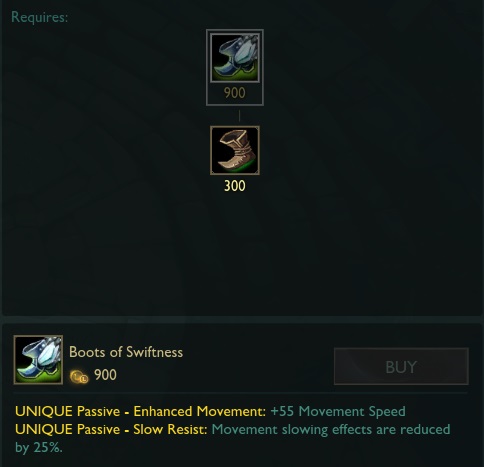Click the Movement slowing effects are reduced text
This screenshot has height=467, width=484.
[331, 429]
